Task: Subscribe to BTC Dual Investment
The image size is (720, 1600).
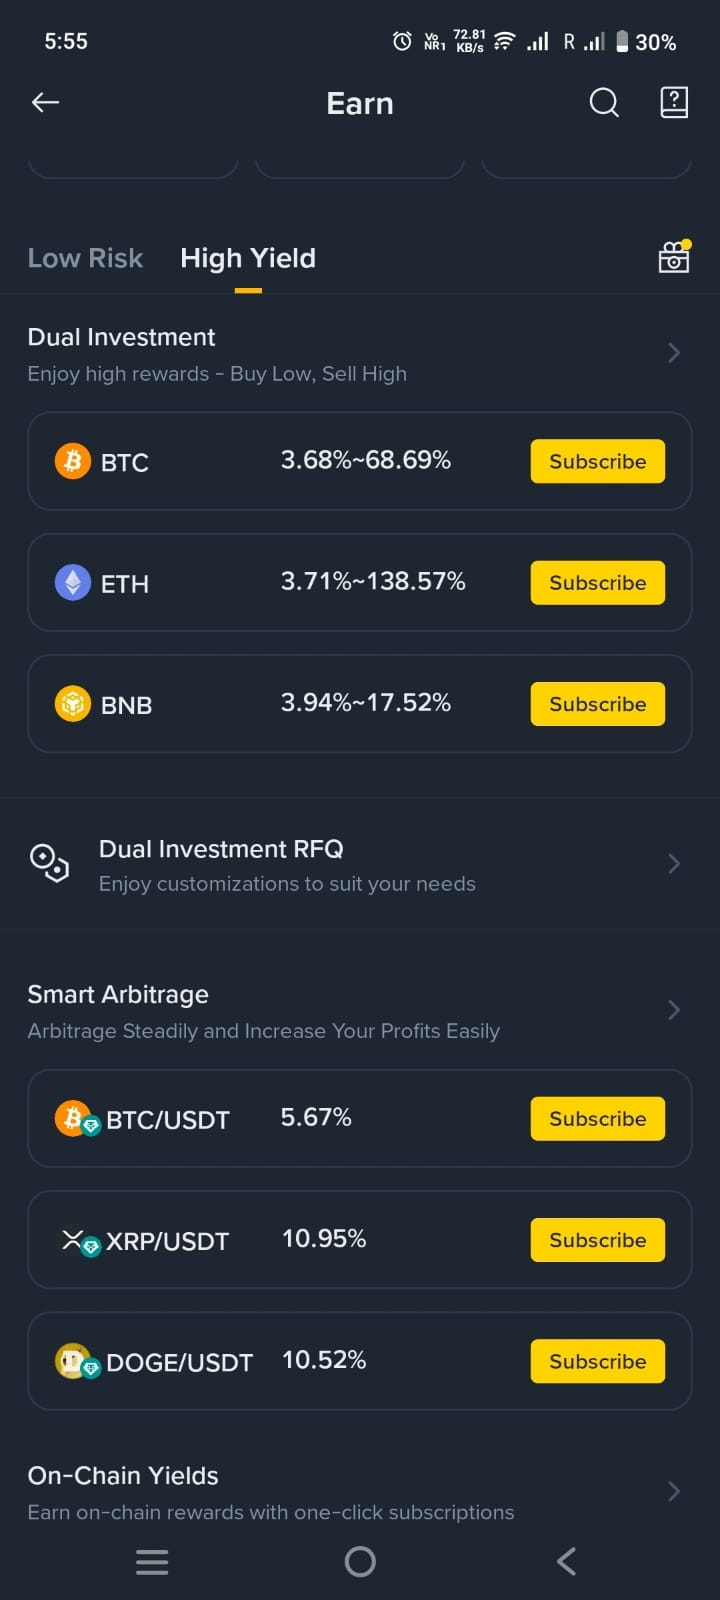Action: click(x=597, y=461)
